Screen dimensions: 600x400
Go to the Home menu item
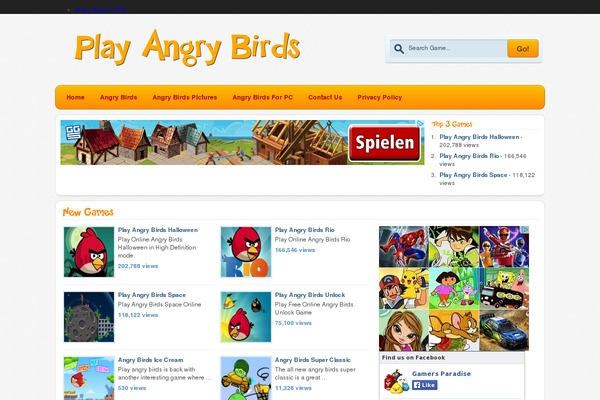pos(75,97)
